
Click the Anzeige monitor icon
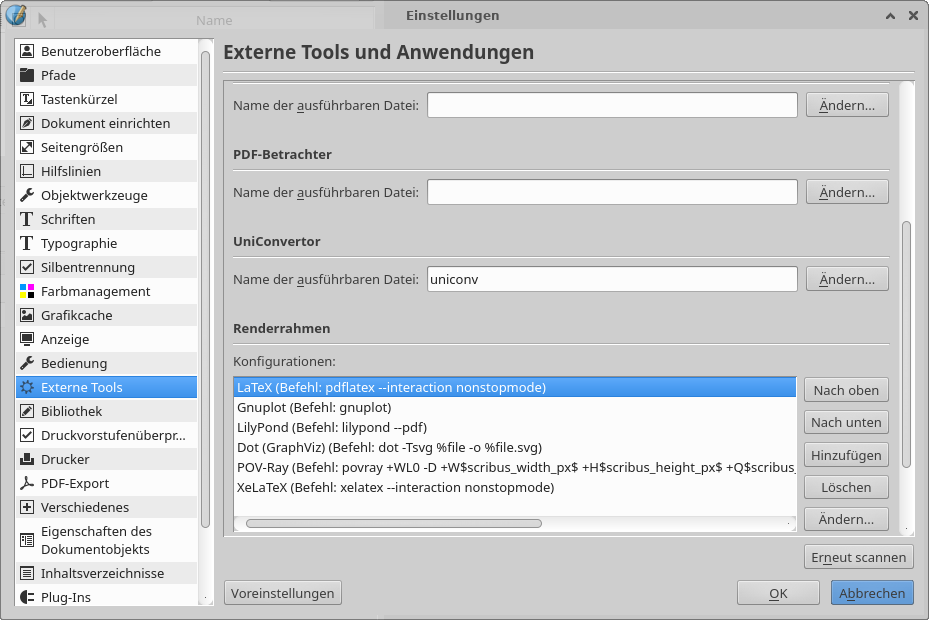click(27, 339)
